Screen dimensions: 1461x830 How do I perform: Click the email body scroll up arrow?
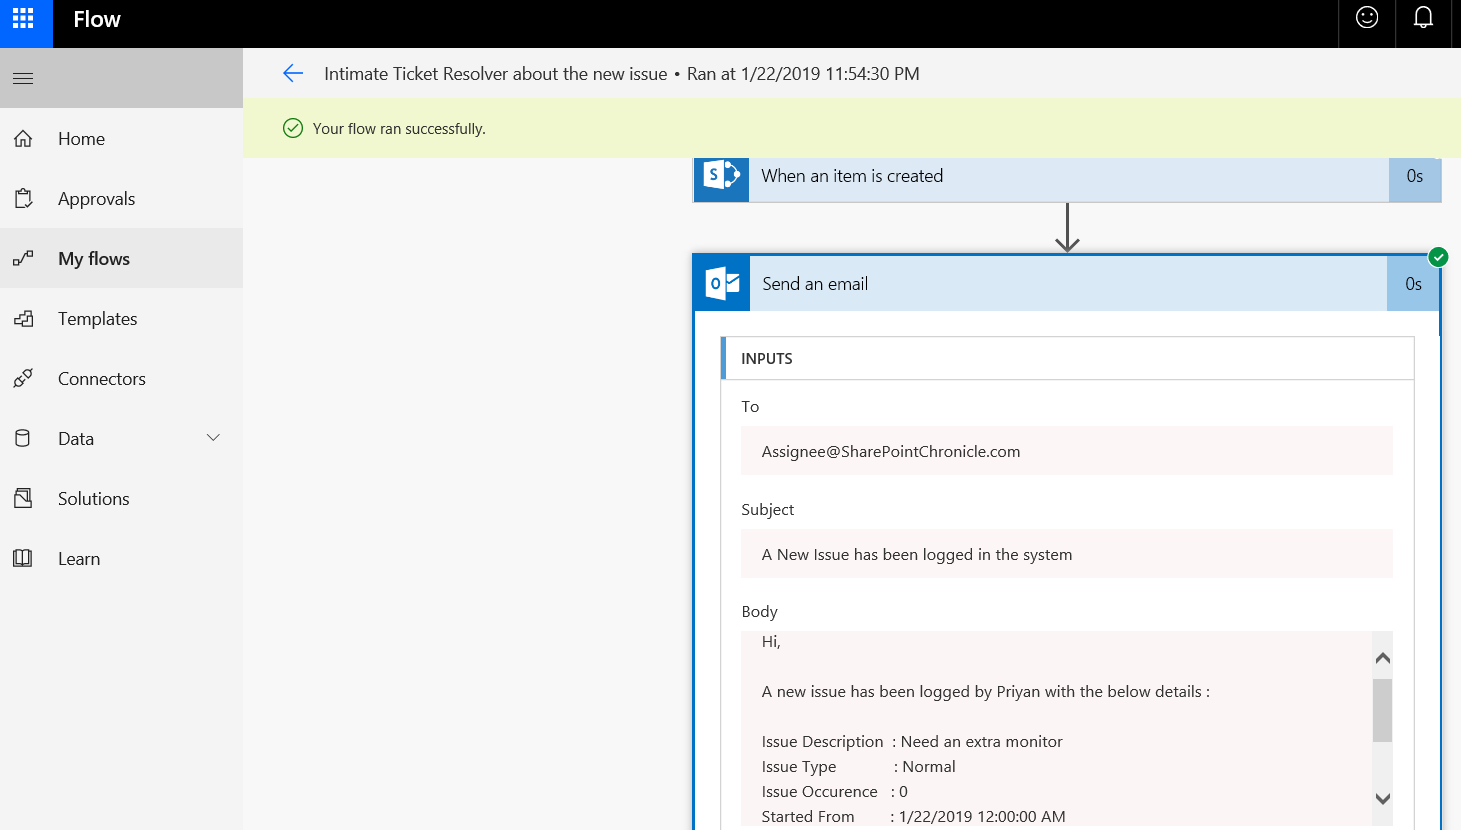point(1383,657)
